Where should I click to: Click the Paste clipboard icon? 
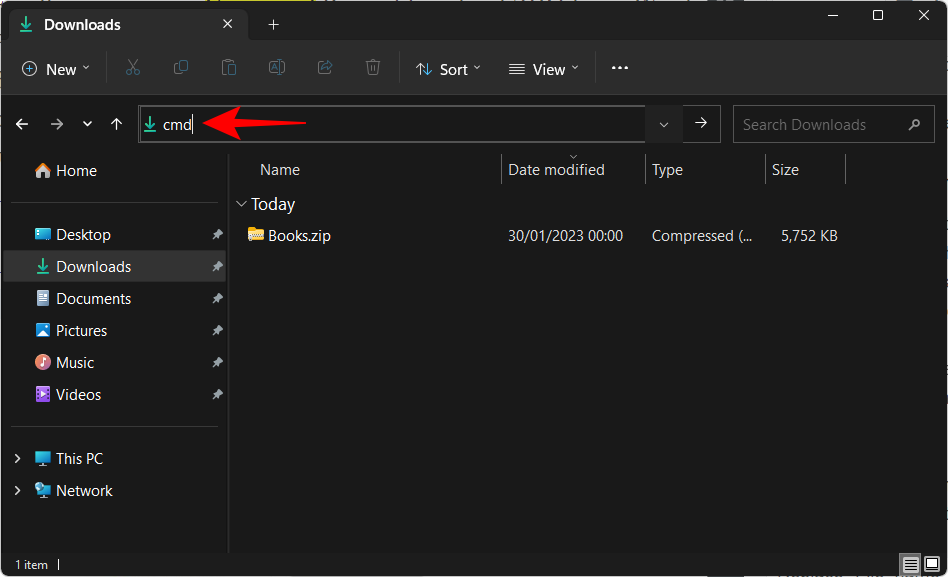point(229,68)
